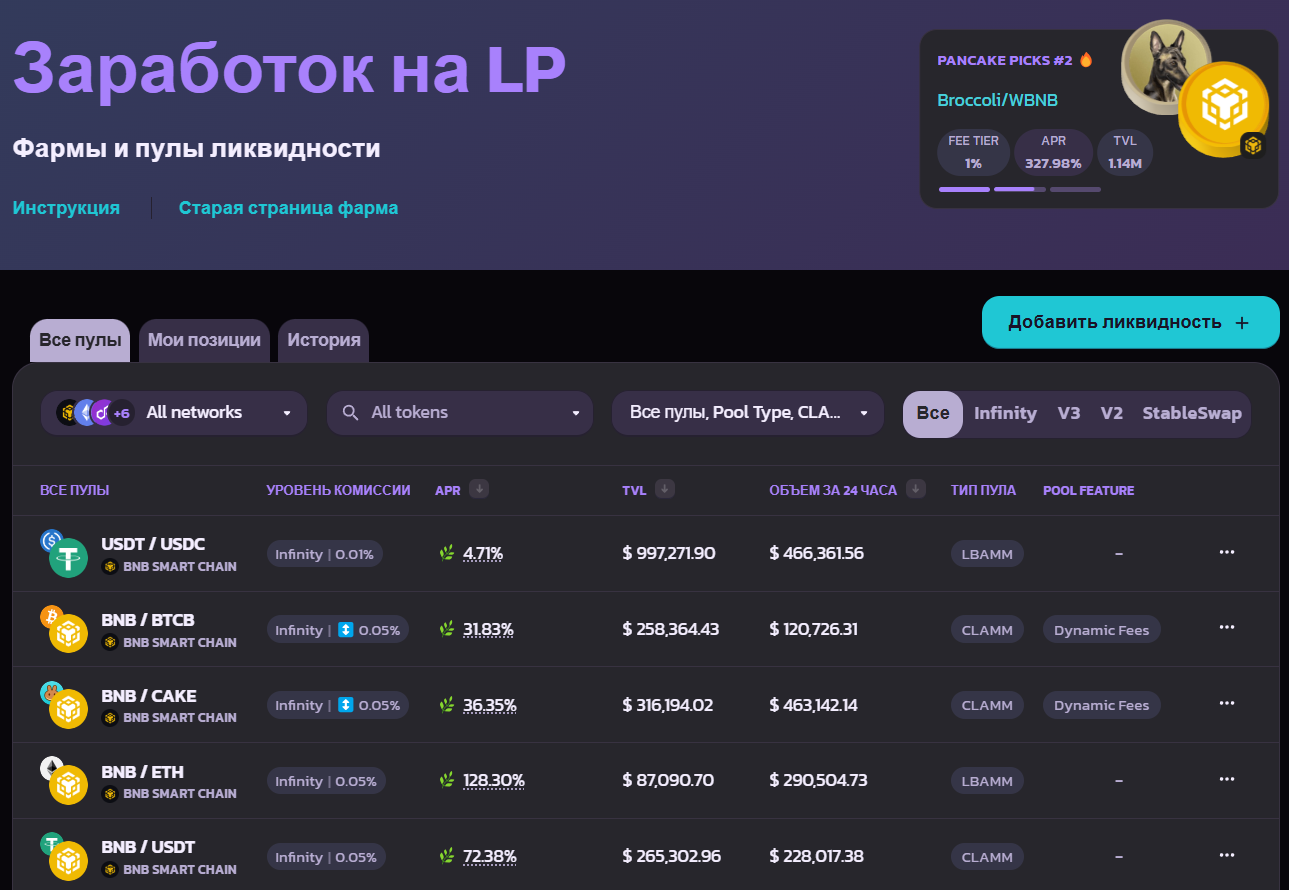This screenshot has height=890, width=1289.
Task: Click the stacked network icons in All networks
Action: [95, 412]
